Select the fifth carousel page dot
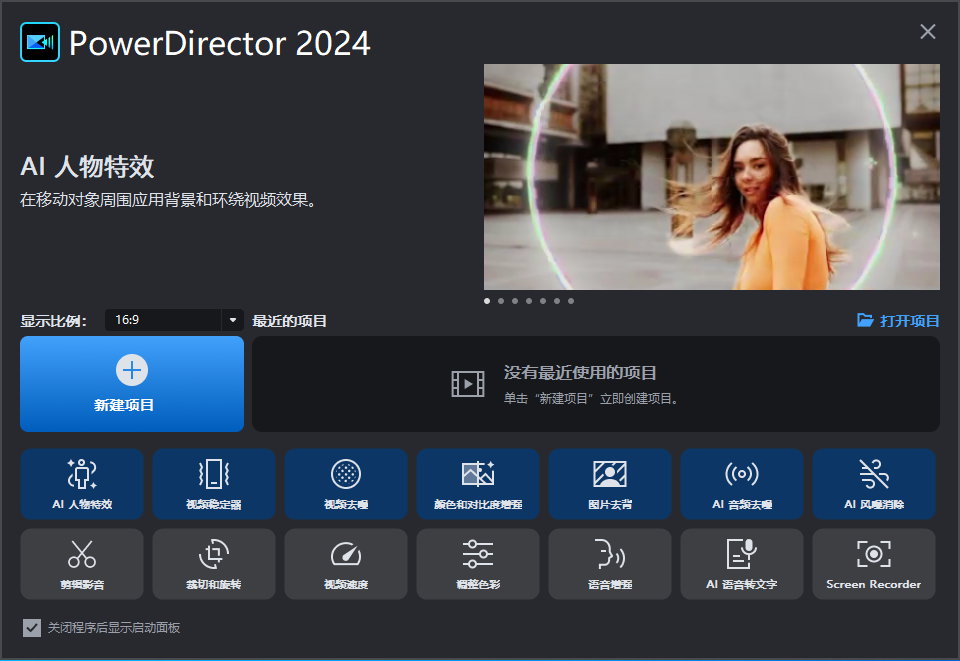 coord(543,301)
